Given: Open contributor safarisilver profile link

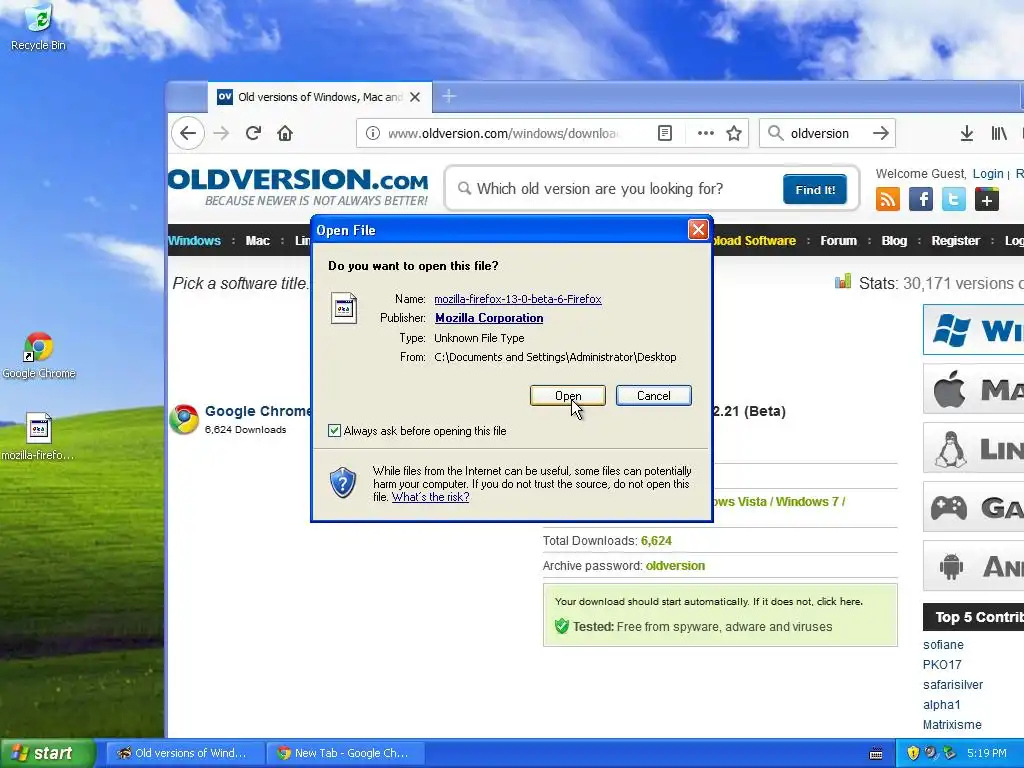Looking at the screenshot, I should [x=953, y=685].
